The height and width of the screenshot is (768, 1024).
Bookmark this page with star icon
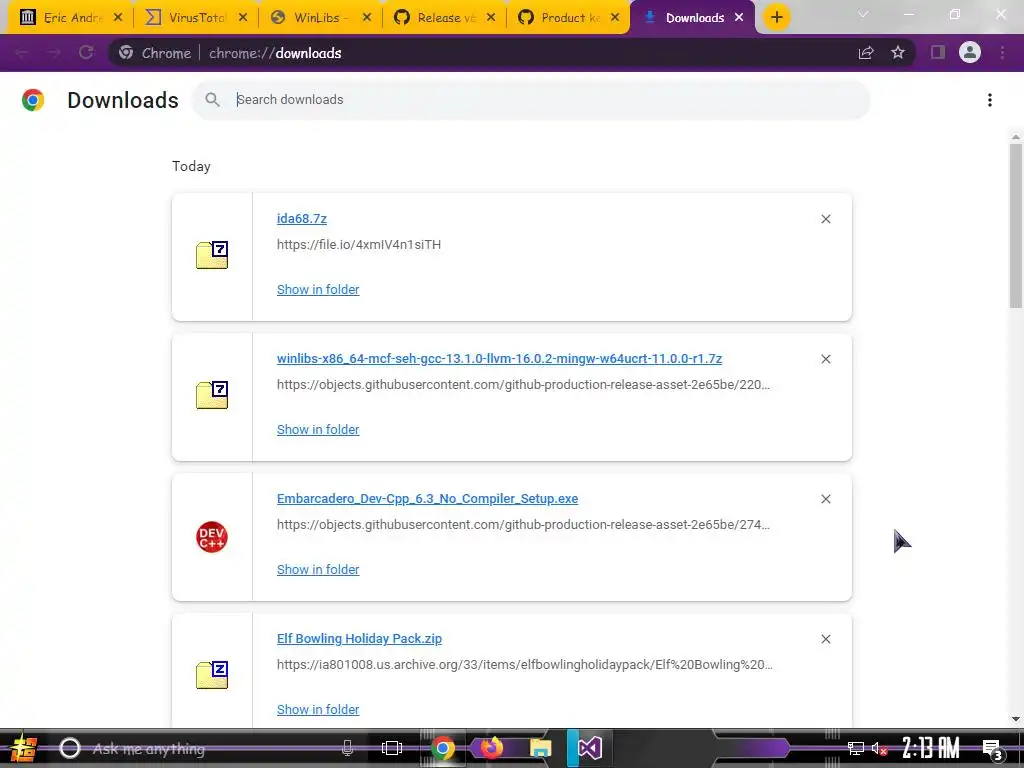click(898, 53)
